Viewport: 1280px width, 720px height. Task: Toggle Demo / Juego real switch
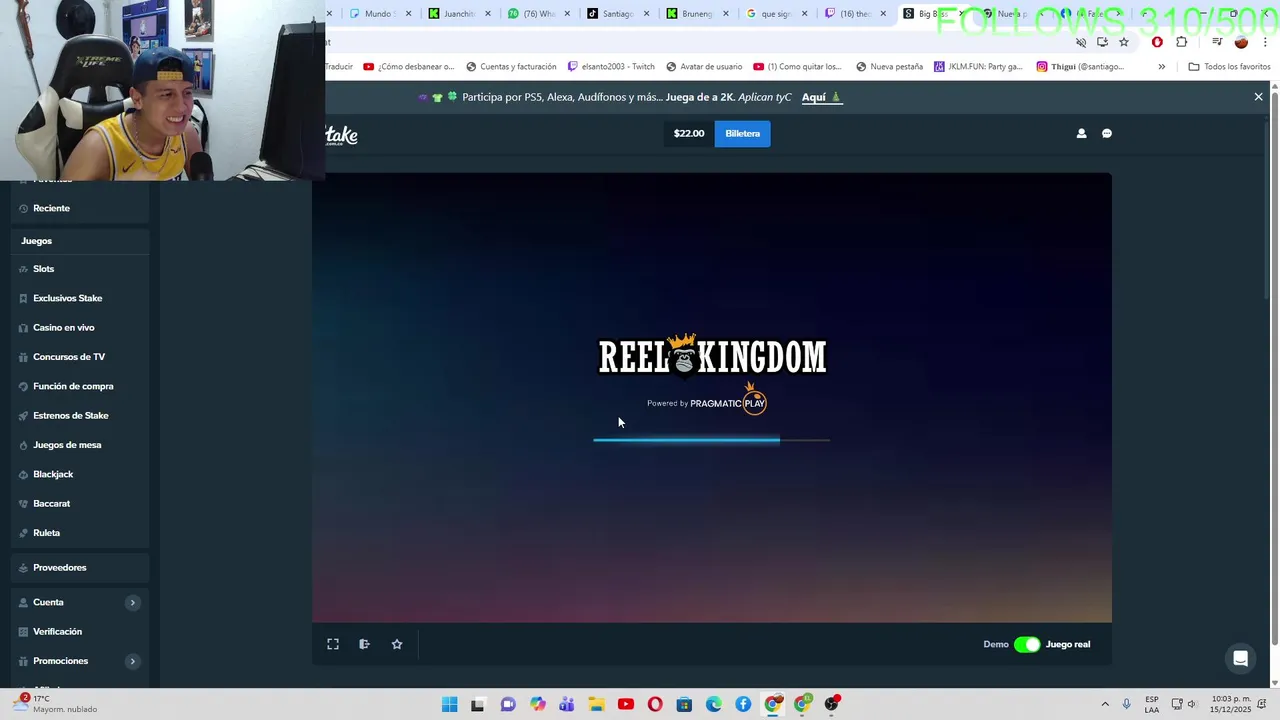(1027, 644)
